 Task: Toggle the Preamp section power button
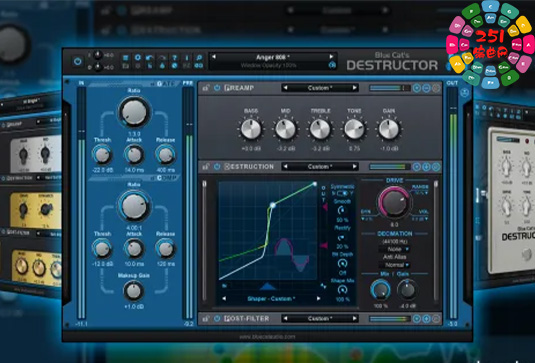[217, 88]
